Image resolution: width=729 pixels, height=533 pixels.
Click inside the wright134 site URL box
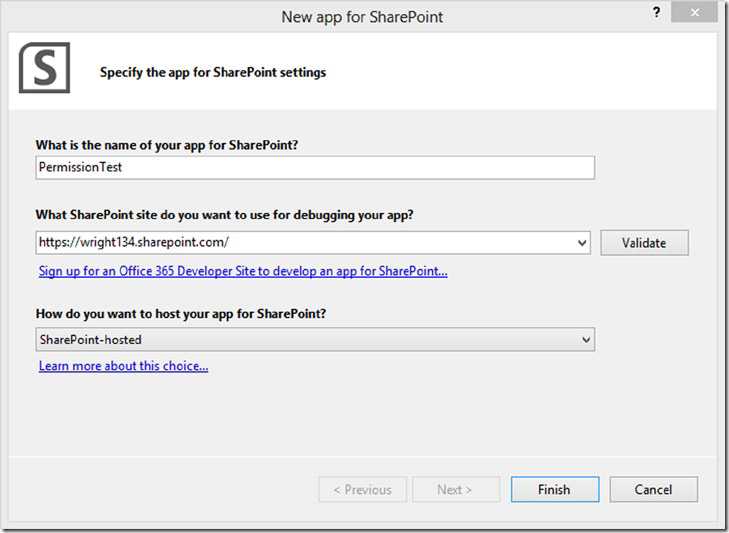point(300,242)
